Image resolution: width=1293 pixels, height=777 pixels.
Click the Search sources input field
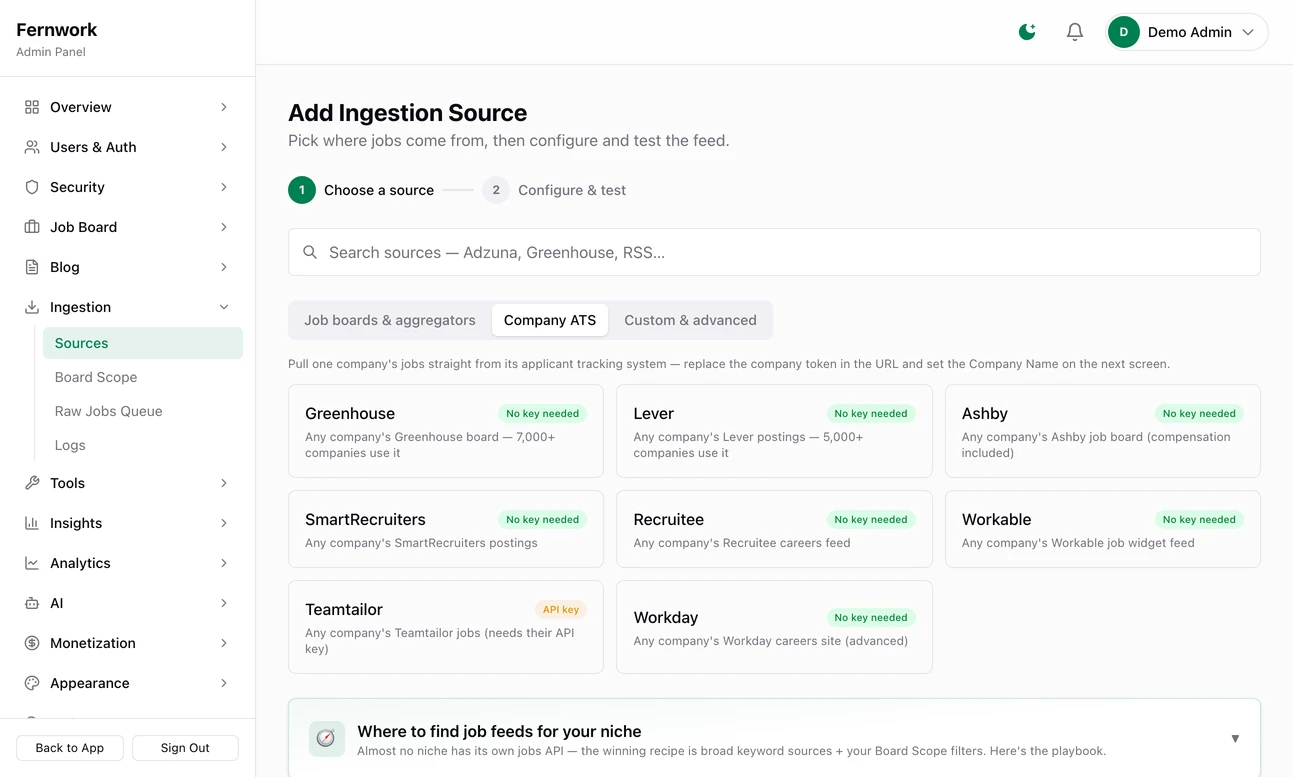coord(774,252)
